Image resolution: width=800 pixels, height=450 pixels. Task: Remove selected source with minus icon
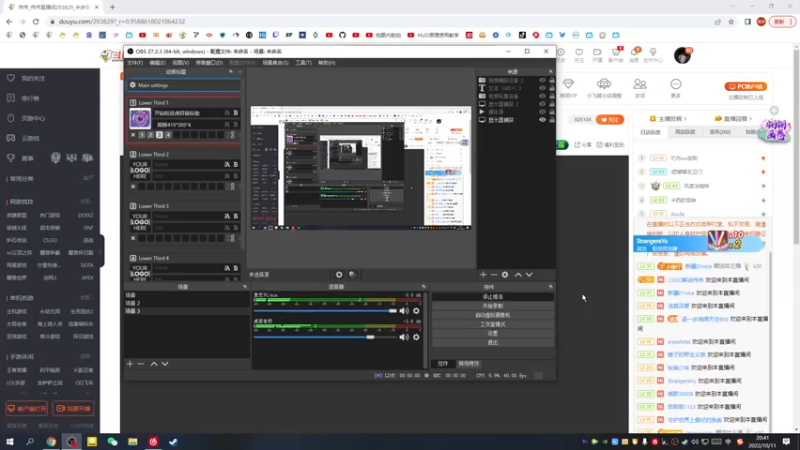[493, 274]
